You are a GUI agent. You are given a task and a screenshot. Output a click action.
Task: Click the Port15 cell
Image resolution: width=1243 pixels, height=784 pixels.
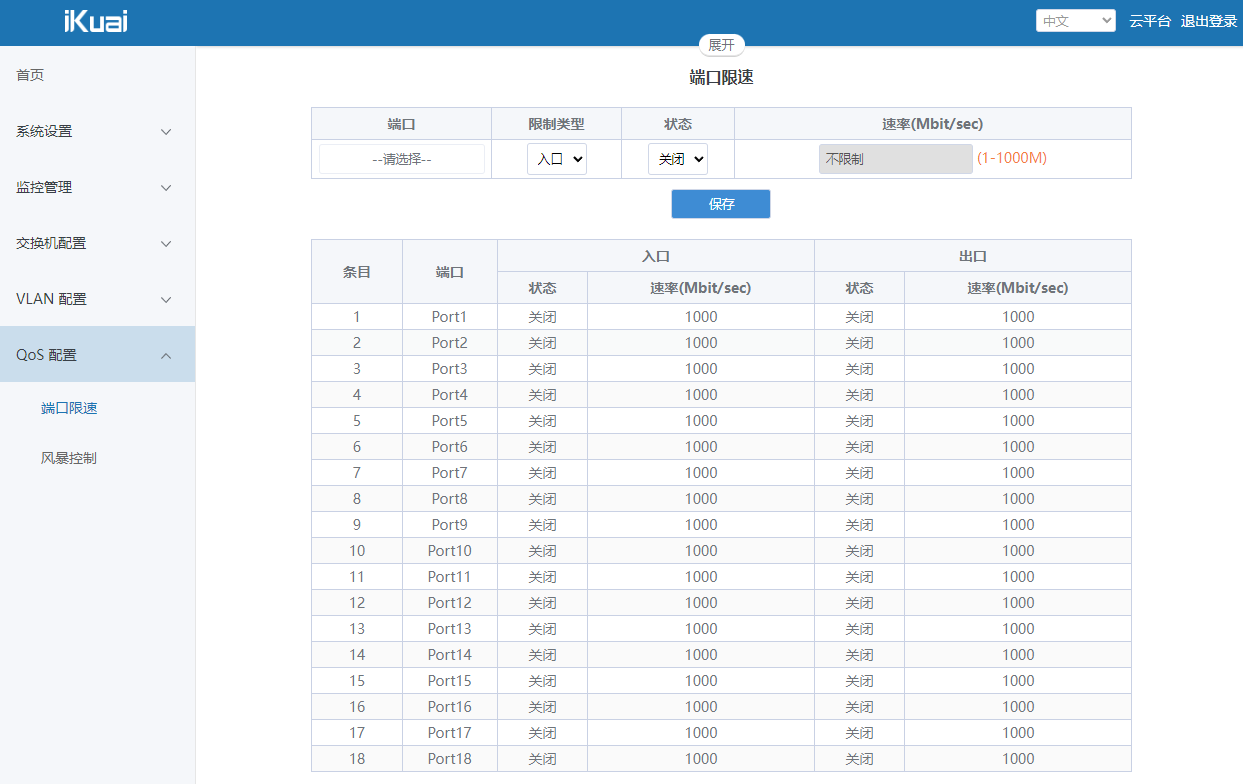[x=450, y=681]
